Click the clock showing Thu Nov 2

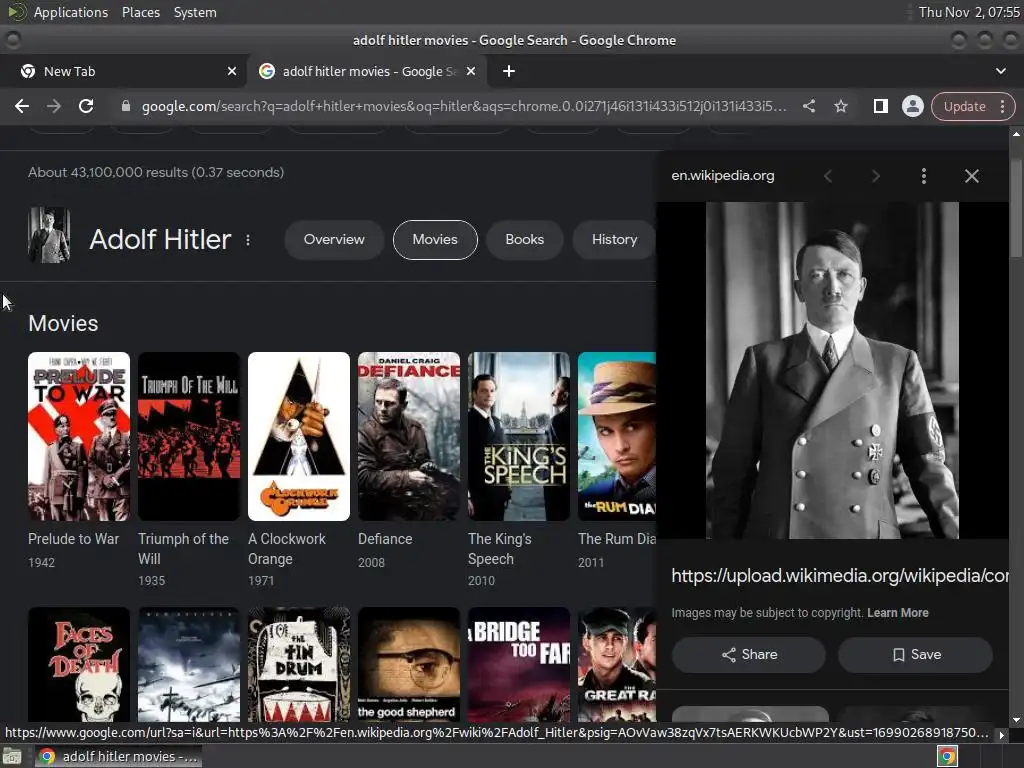[x=968, y=12]
